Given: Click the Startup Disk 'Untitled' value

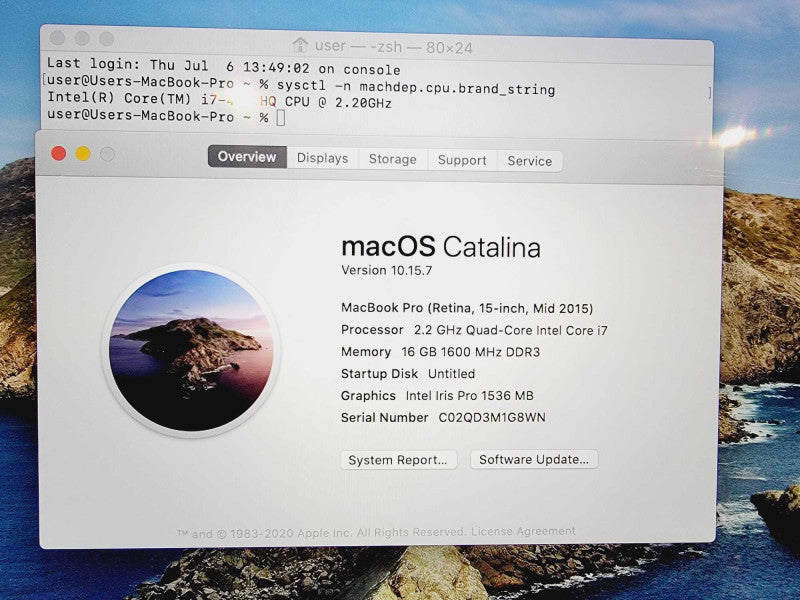Looking at the screenshot, I should point(452,374).
